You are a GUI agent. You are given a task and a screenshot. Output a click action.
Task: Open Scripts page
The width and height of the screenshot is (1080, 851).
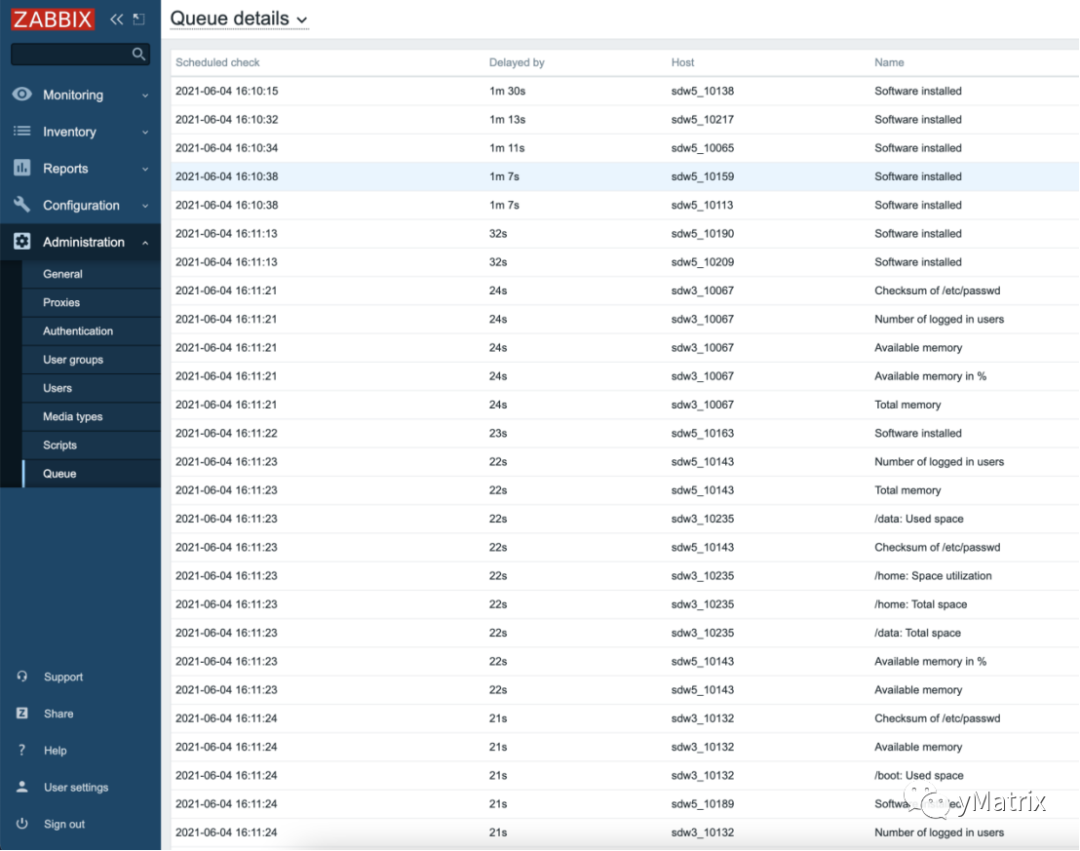click(60, 445)
